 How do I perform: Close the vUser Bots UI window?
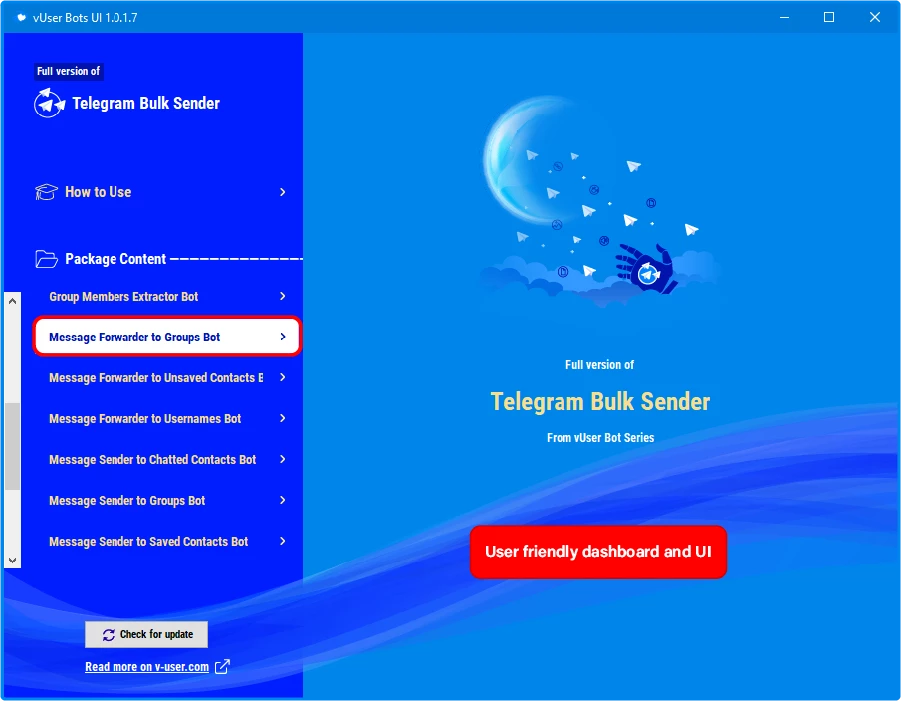[875, 17]
